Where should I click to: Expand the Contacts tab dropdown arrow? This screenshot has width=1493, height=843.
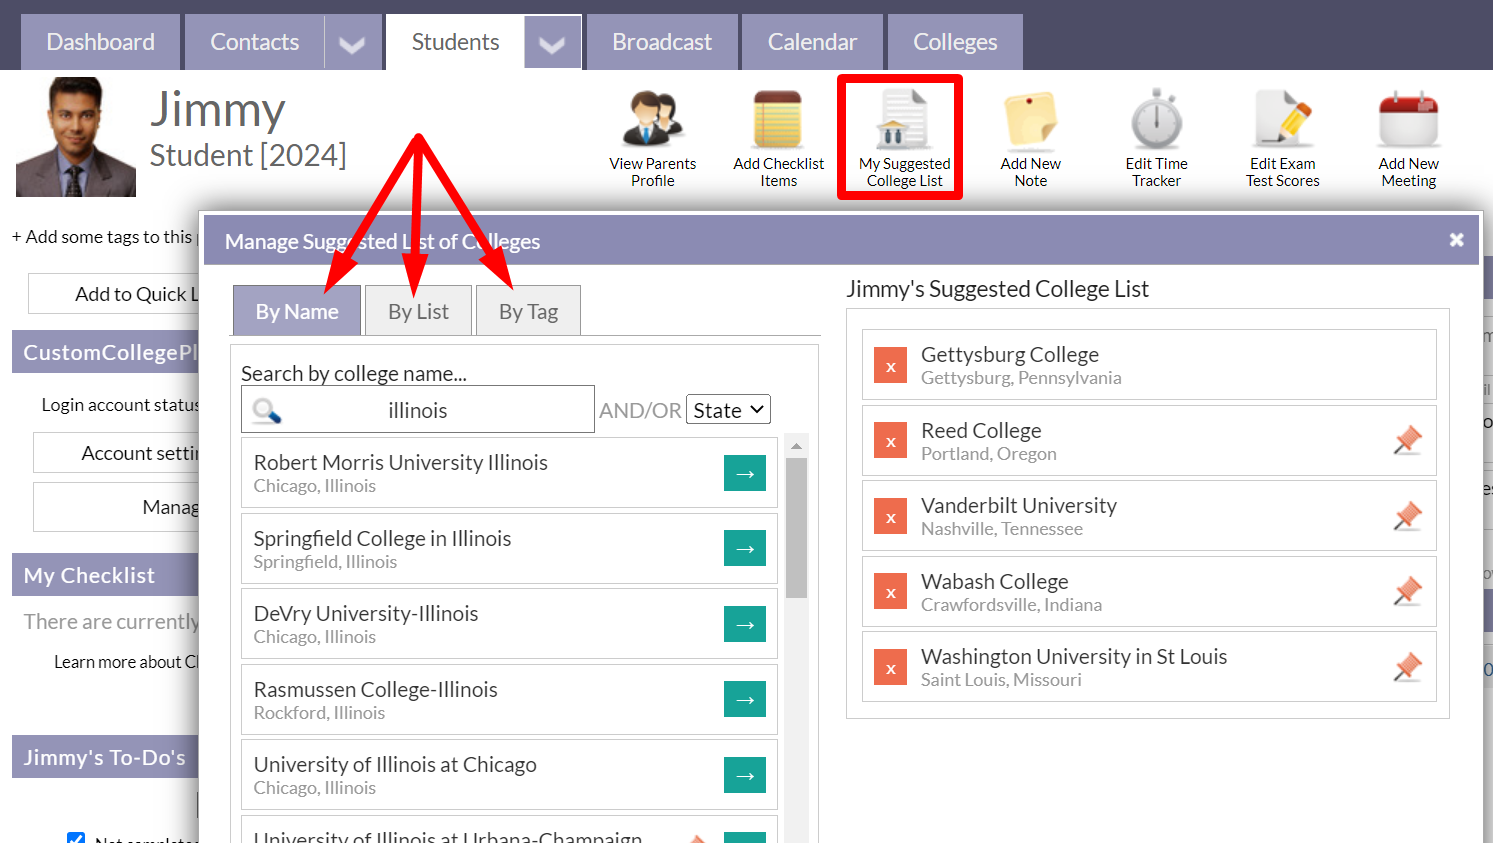click(x=352, y=43)
